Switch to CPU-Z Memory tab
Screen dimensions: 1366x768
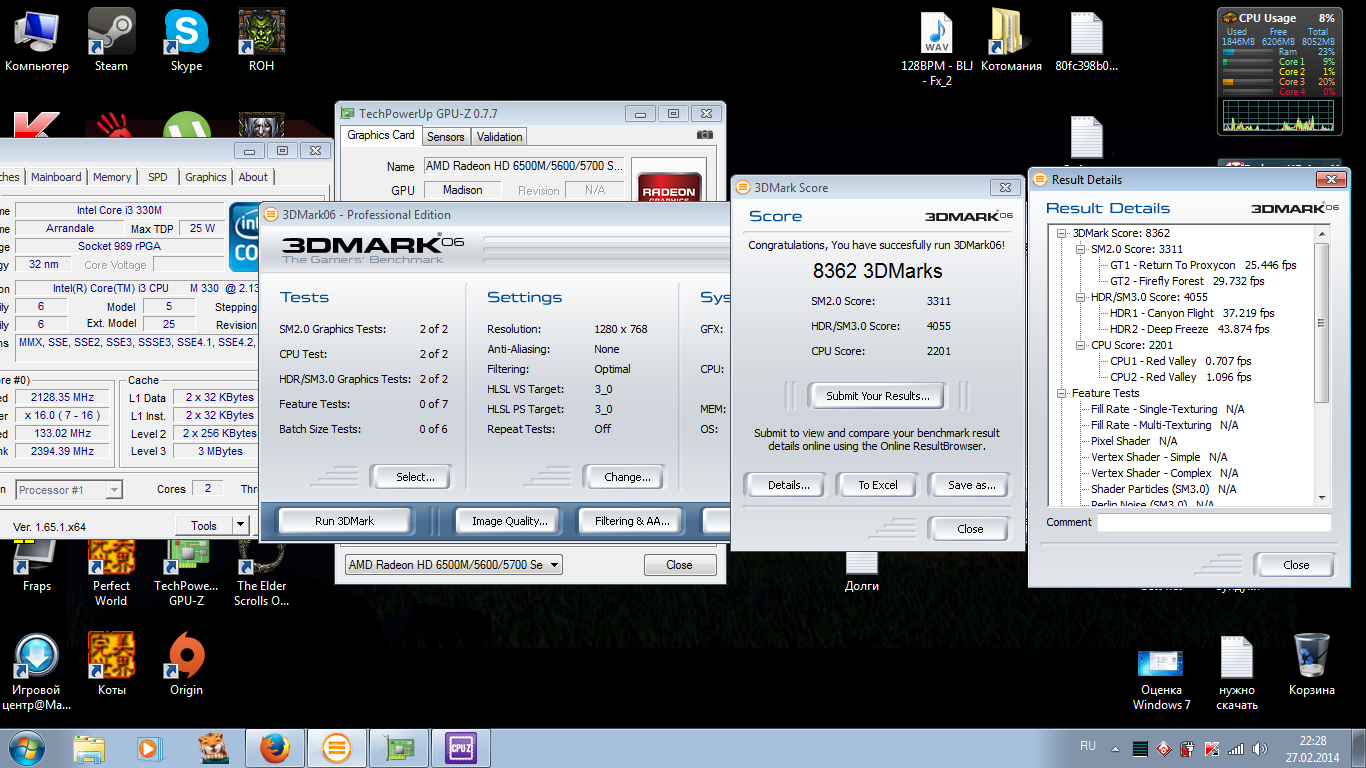[112, 177]
